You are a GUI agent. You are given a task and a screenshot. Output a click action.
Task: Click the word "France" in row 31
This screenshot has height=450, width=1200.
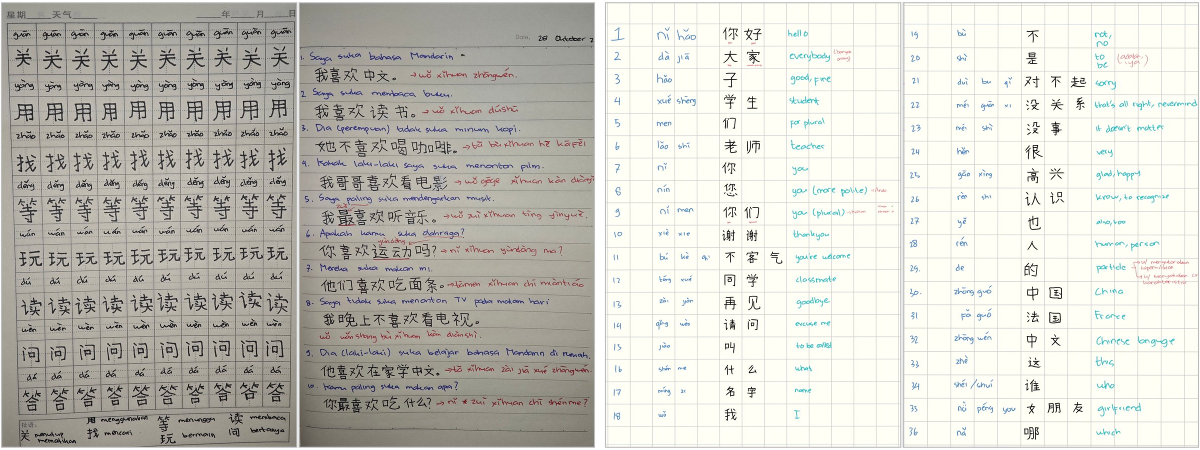point(1110,316)
